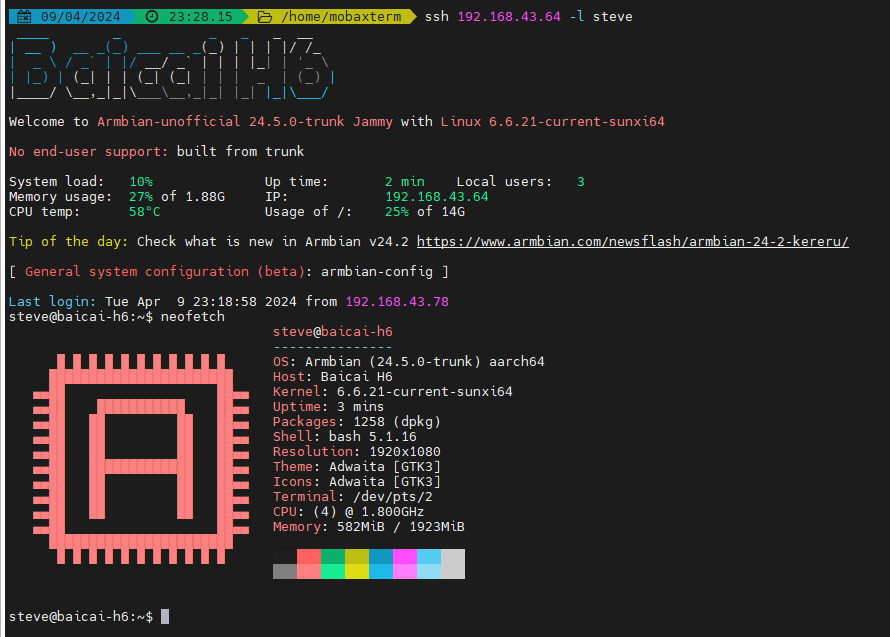Click the Kernel line in neofetch output
This screenshot has width=890, height=637.
[392, 391]
